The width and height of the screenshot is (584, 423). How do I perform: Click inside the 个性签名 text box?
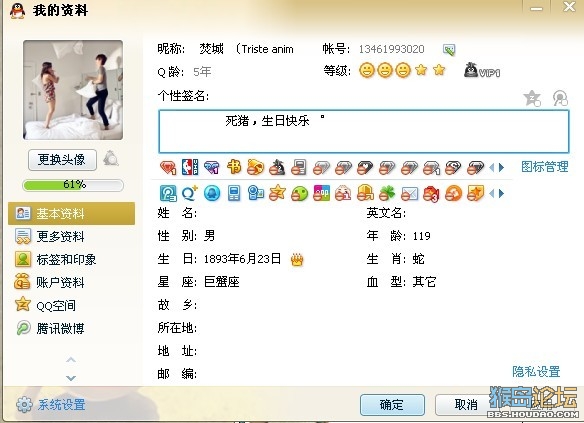(364, 131)
